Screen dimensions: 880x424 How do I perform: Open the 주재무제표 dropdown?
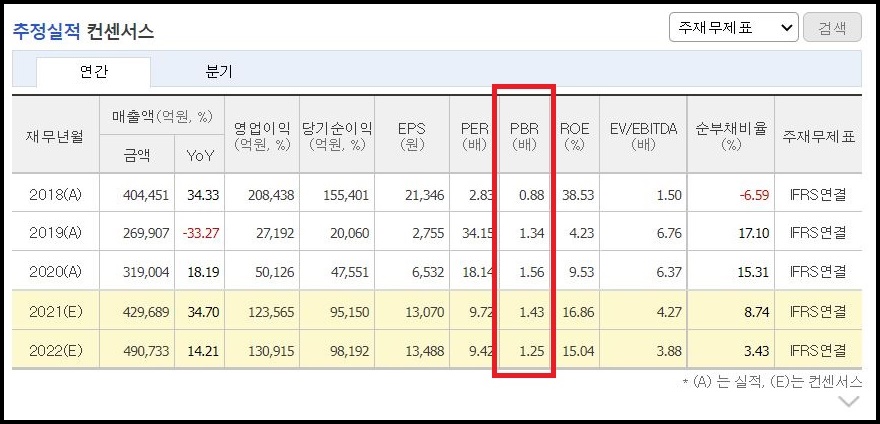[x=734, y=28]
